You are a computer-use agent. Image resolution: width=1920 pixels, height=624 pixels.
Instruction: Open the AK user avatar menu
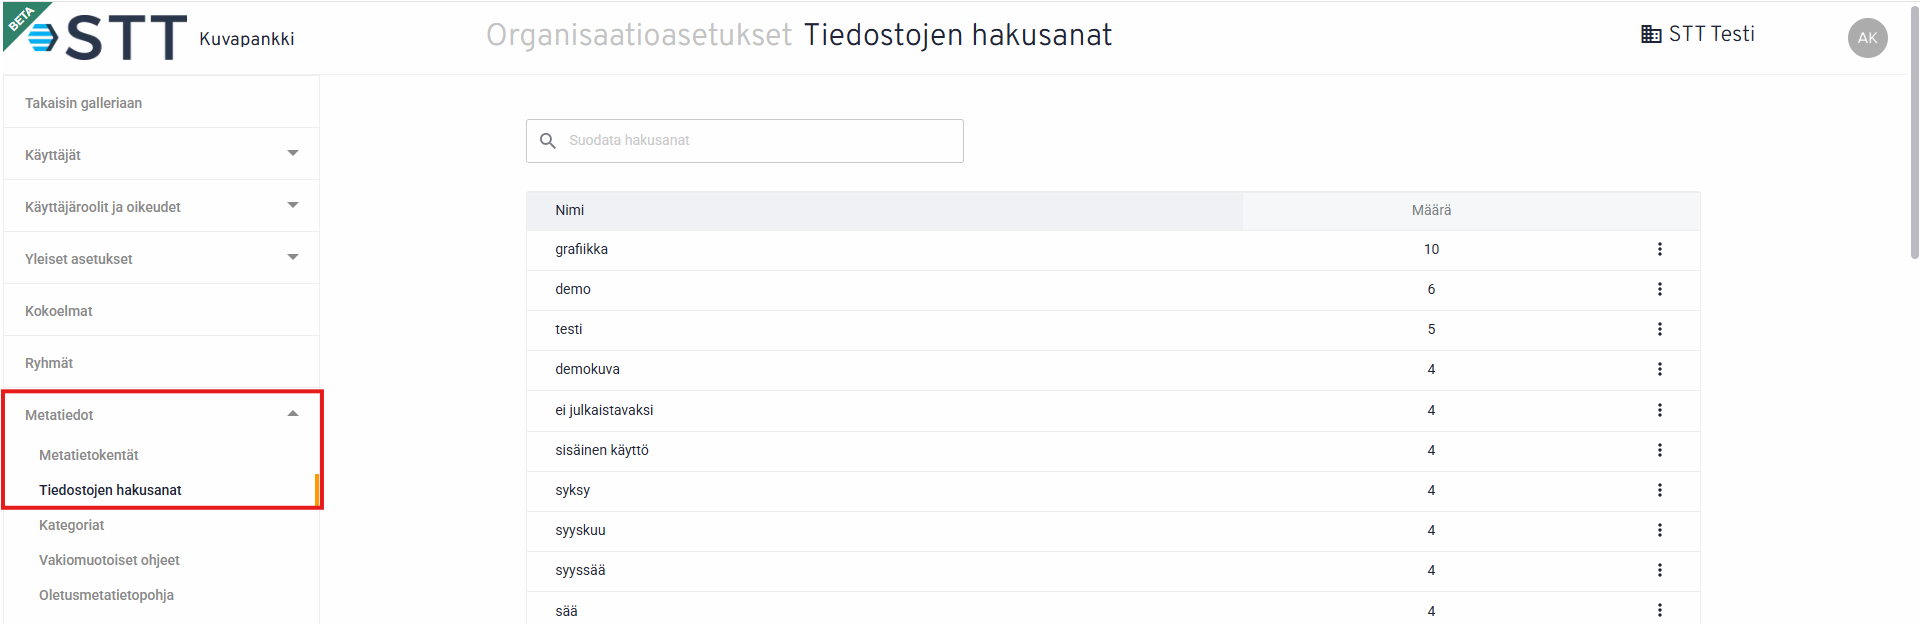pos(1867,38)
